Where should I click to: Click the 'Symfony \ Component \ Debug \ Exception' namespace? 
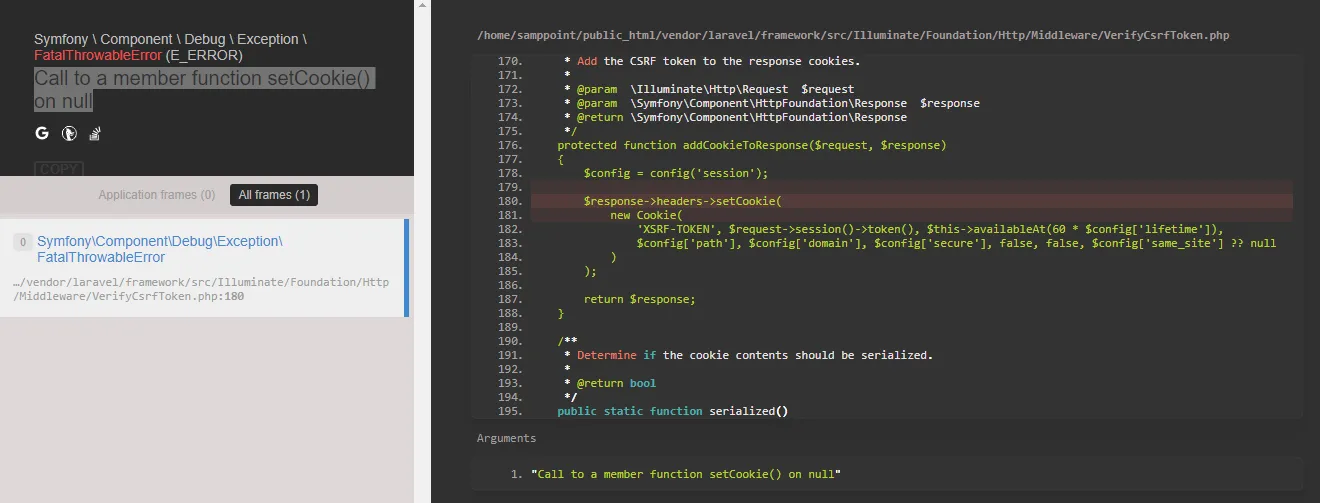(x=170, y=39)
